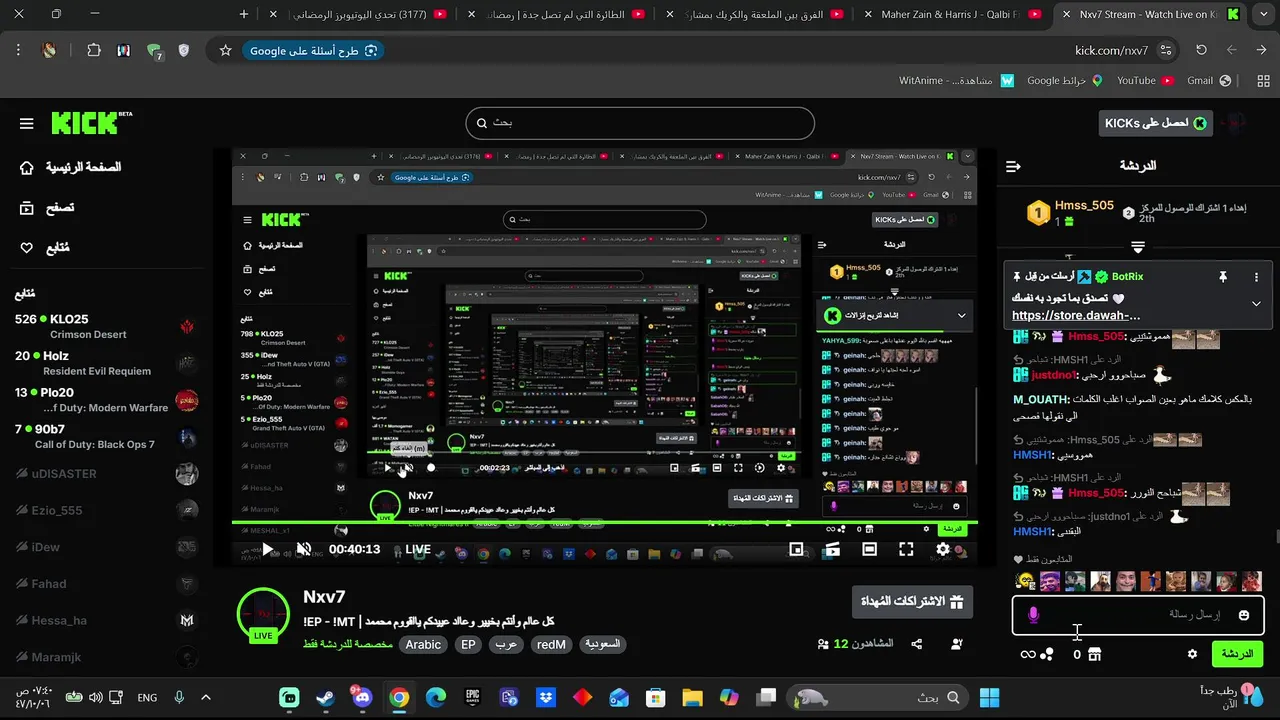Open Steam from the taskbar

[326, 697]
